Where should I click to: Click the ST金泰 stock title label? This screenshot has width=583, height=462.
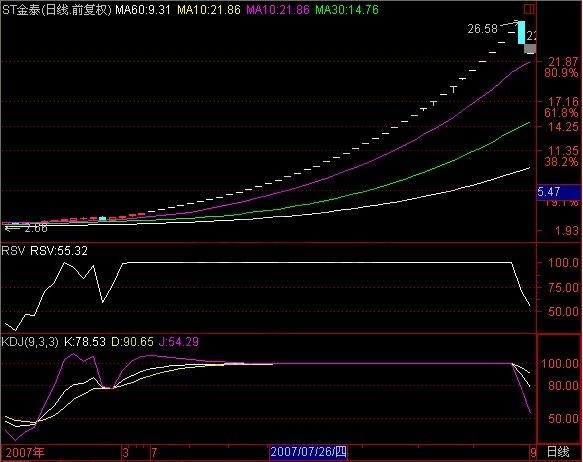(x=57, y=10)
